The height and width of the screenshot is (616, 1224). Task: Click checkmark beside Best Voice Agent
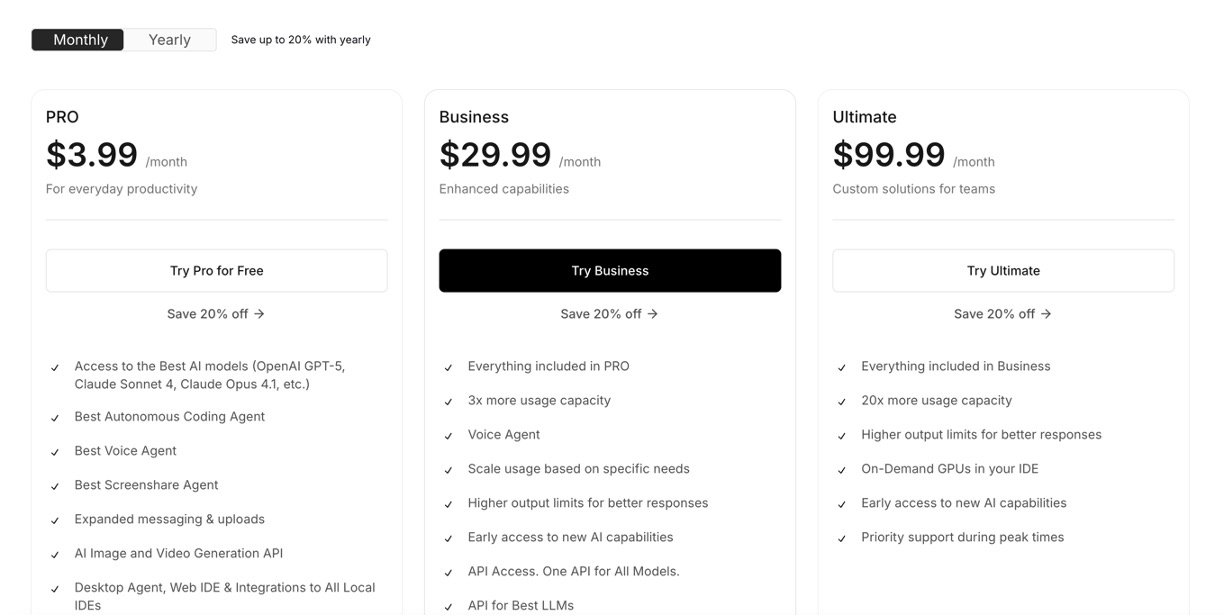click(x=55, y=452)
